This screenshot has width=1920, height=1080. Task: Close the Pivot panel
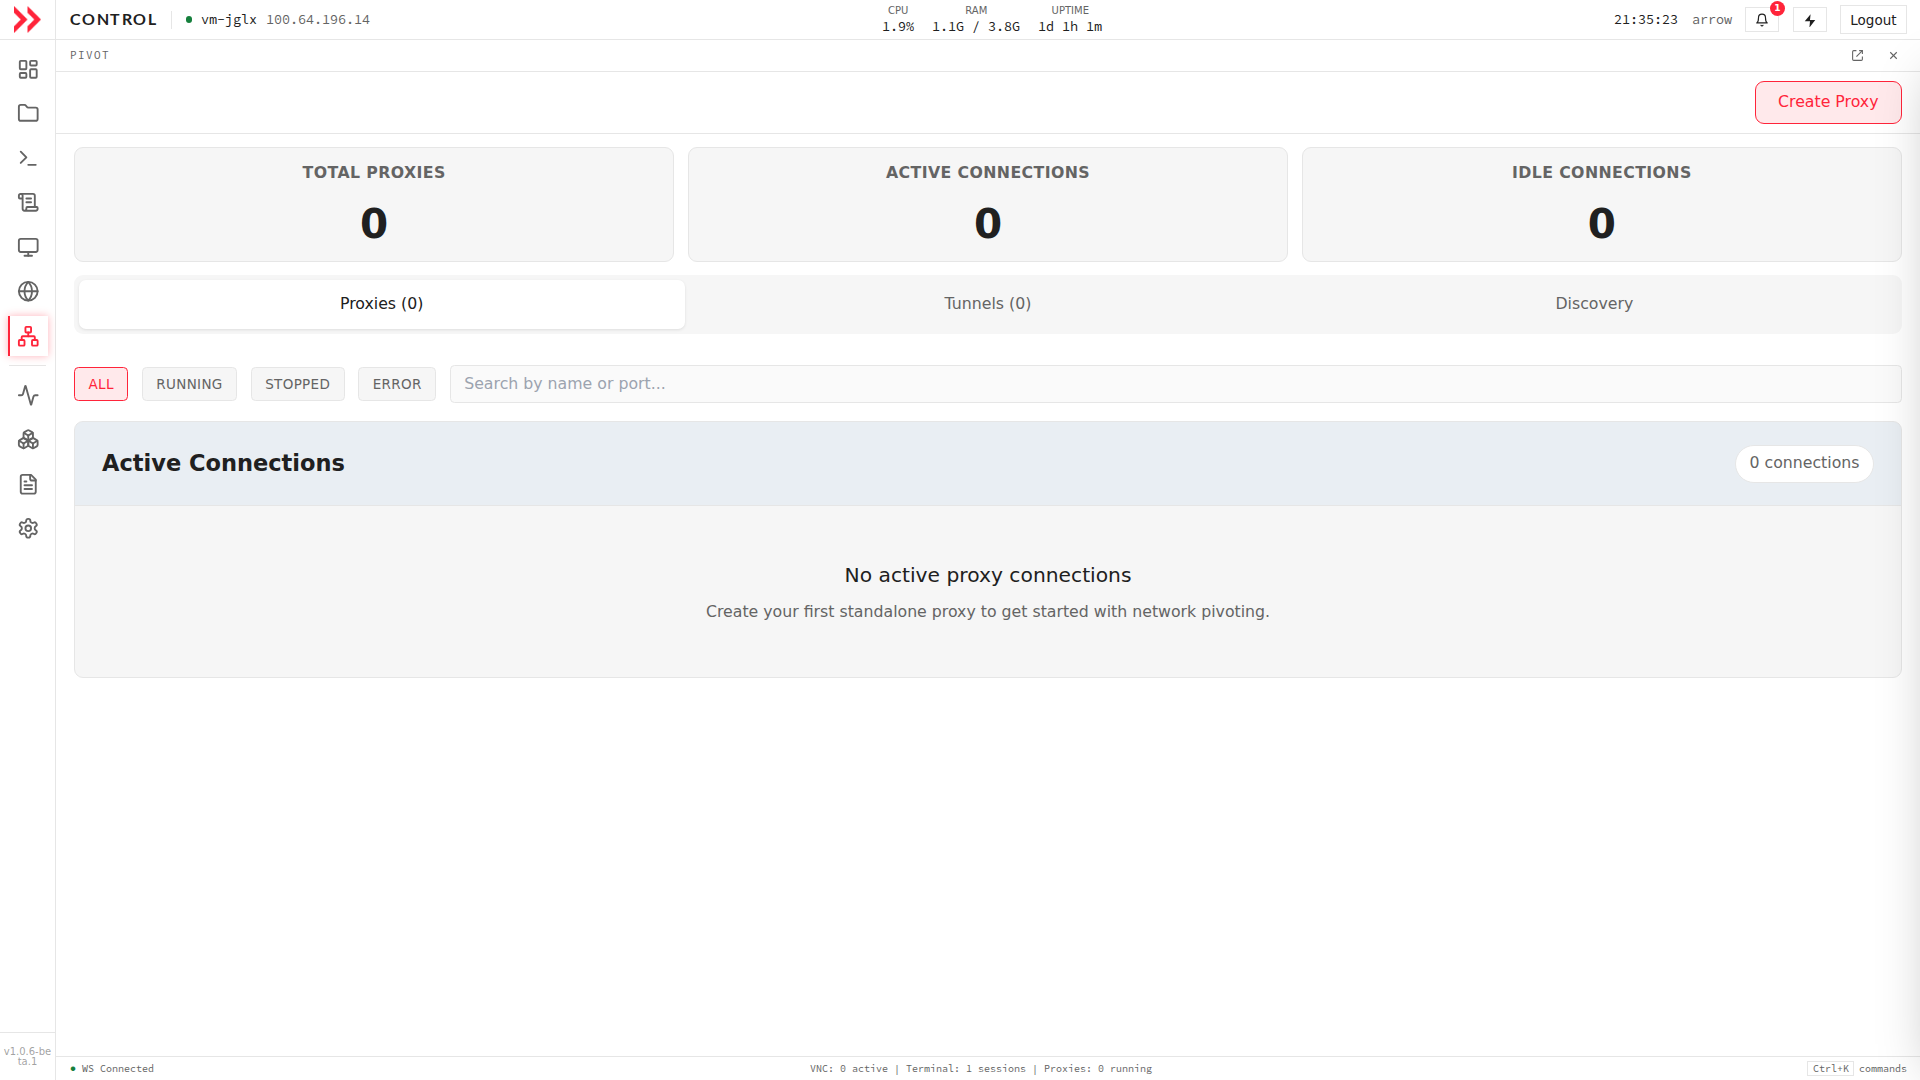click(1893, 55)
